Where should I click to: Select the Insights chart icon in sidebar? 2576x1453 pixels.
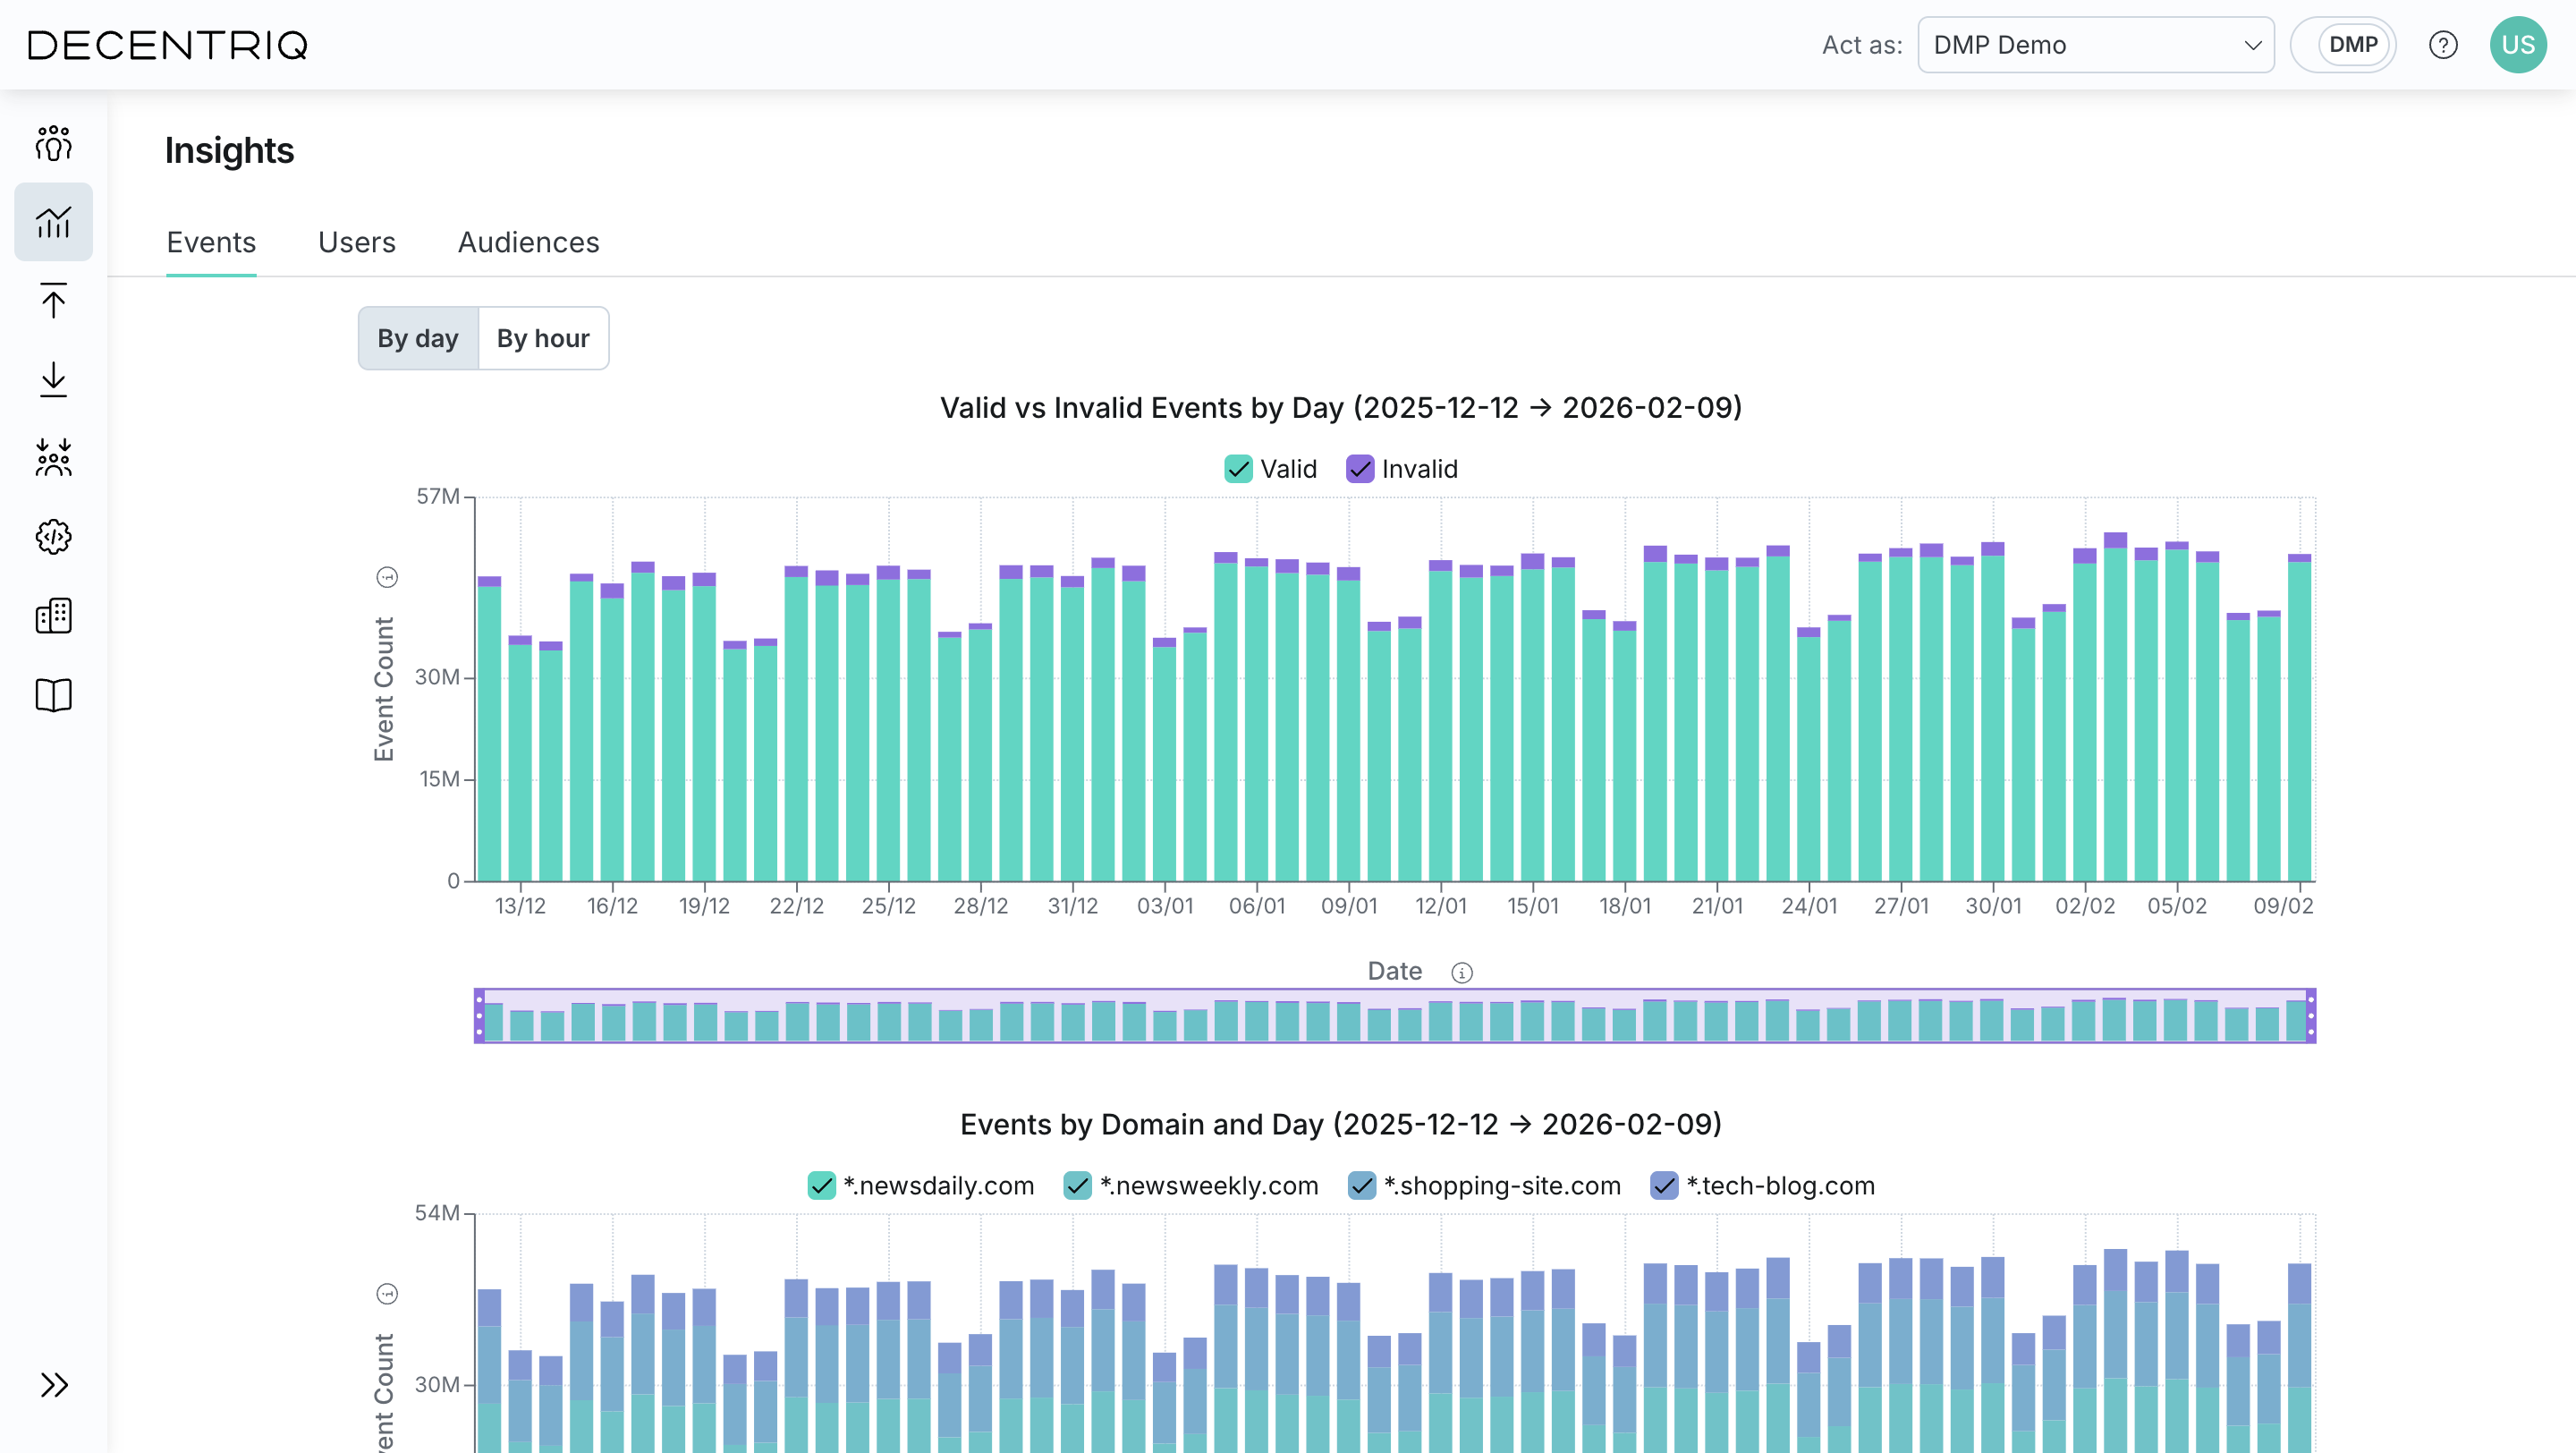coord(53,222)
